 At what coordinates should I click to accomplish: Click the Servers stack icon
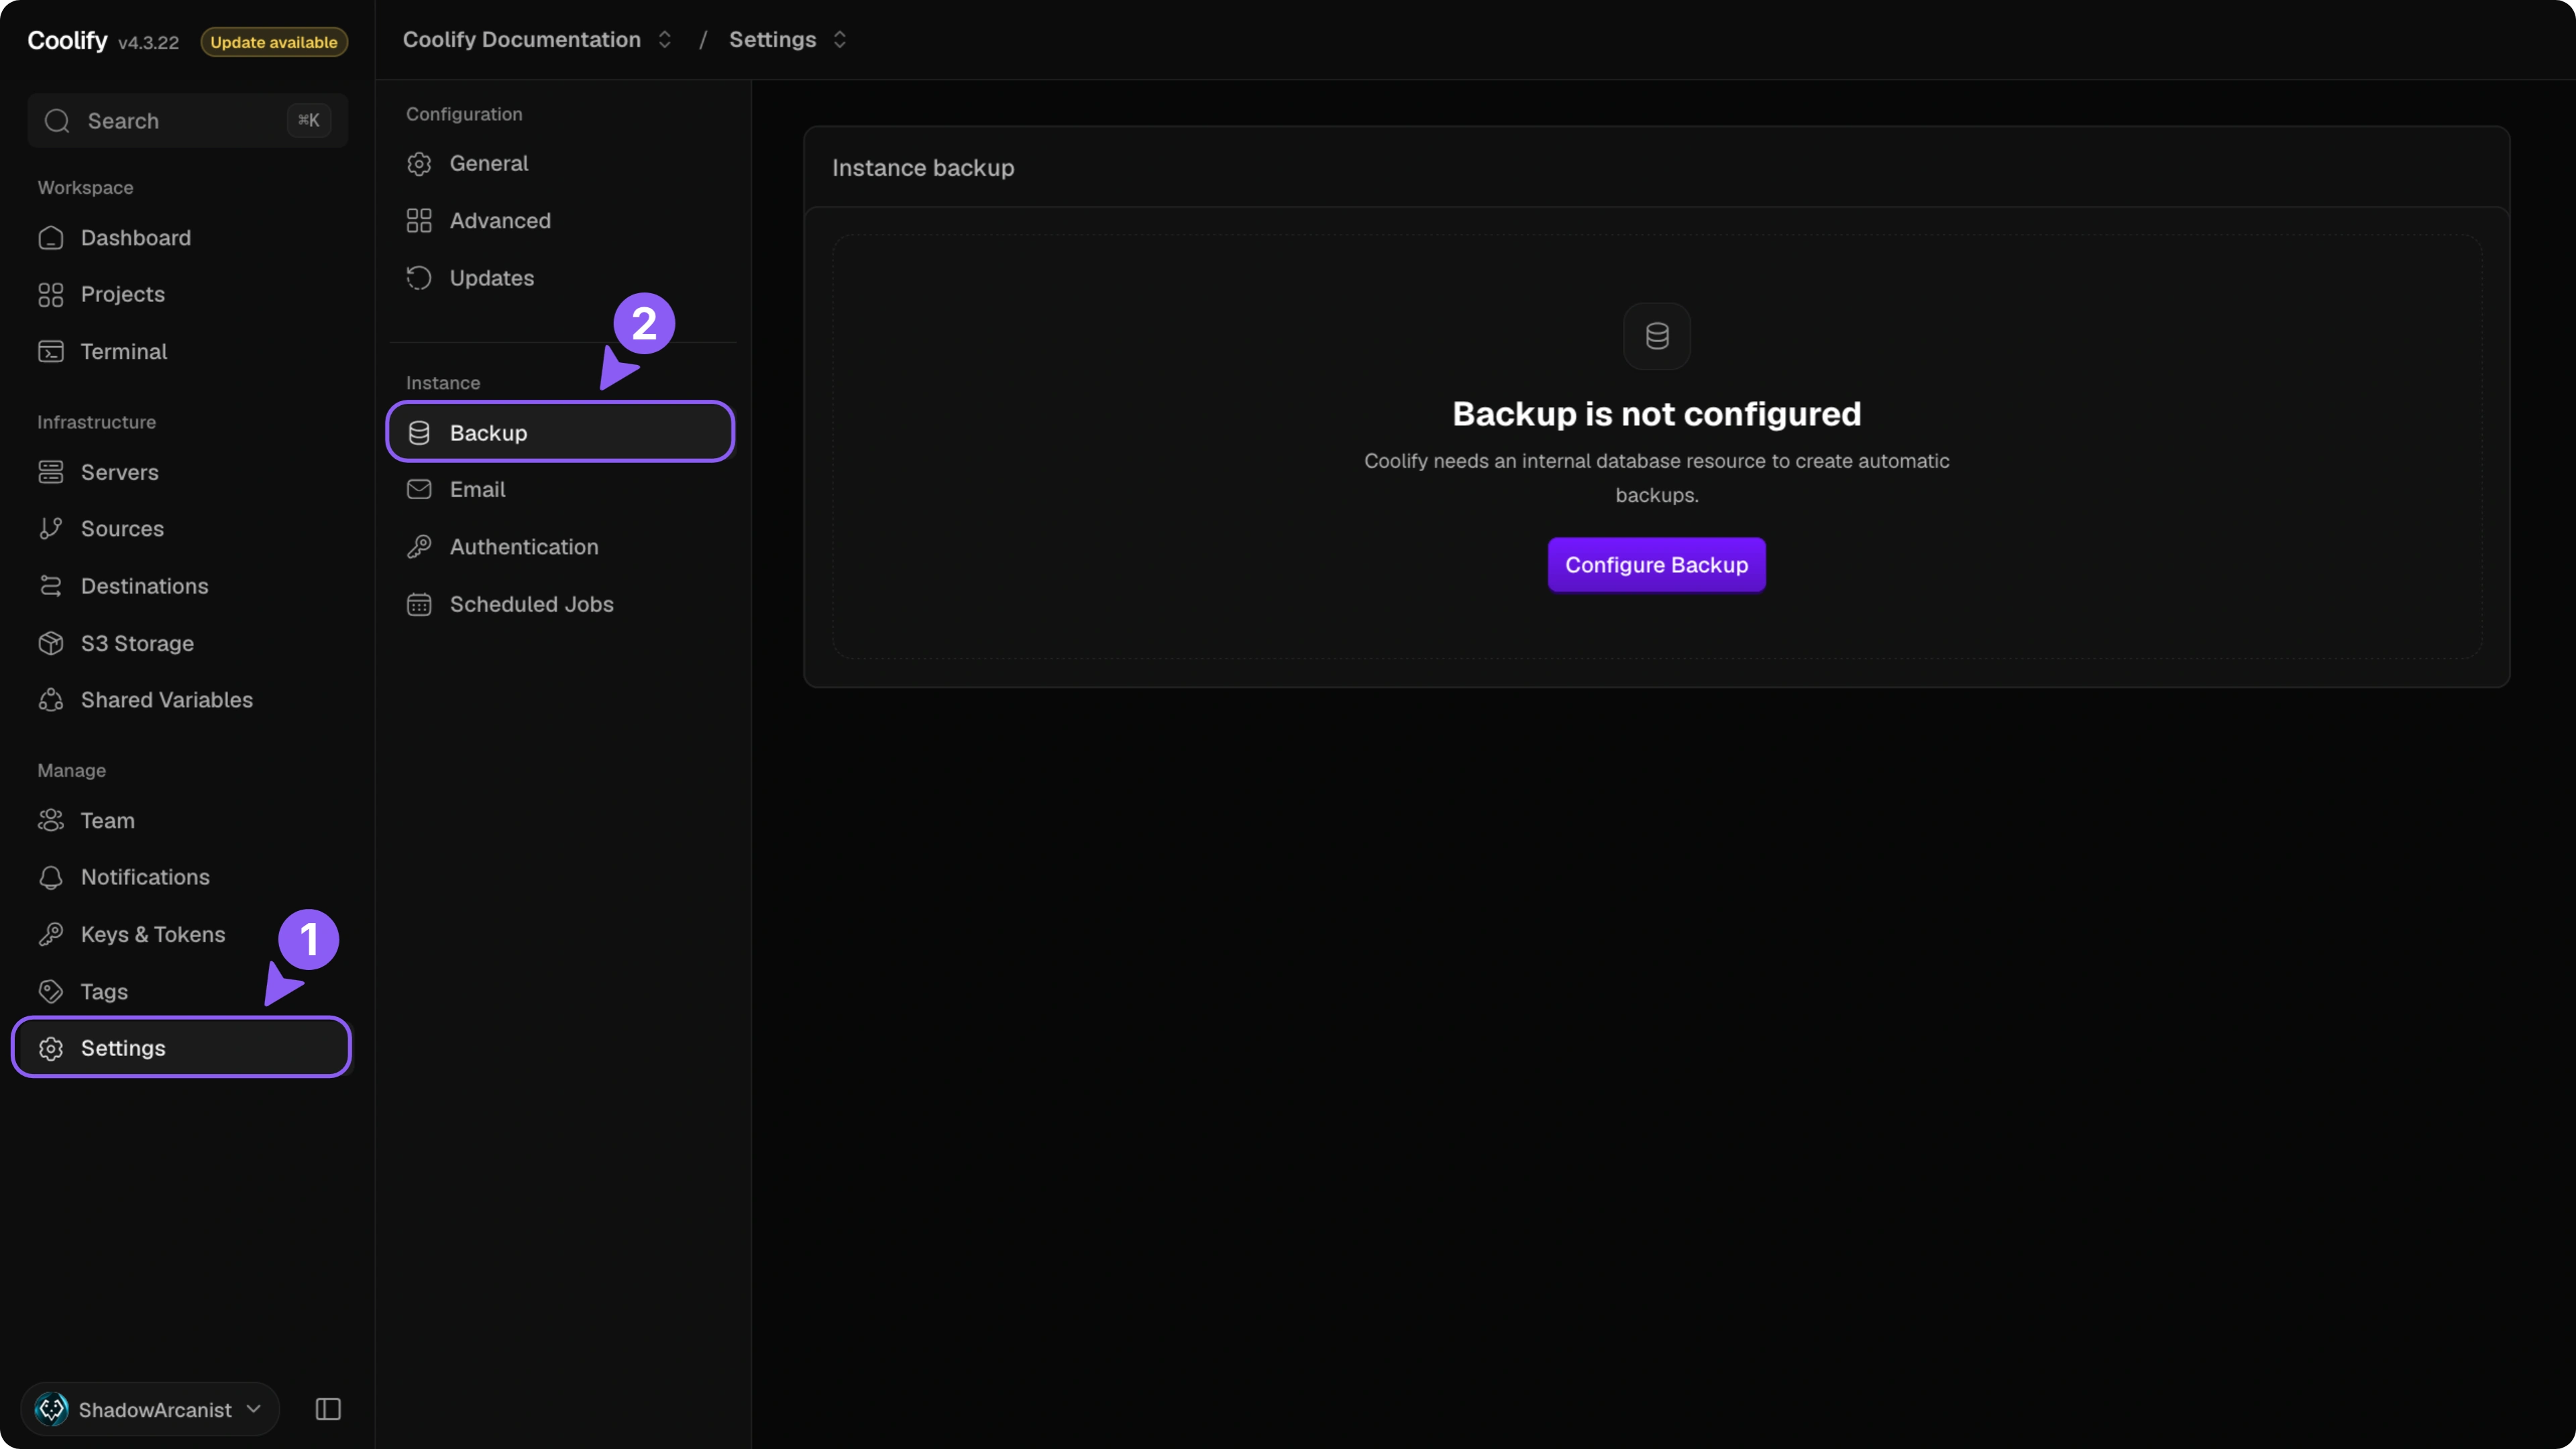point(51,472)
